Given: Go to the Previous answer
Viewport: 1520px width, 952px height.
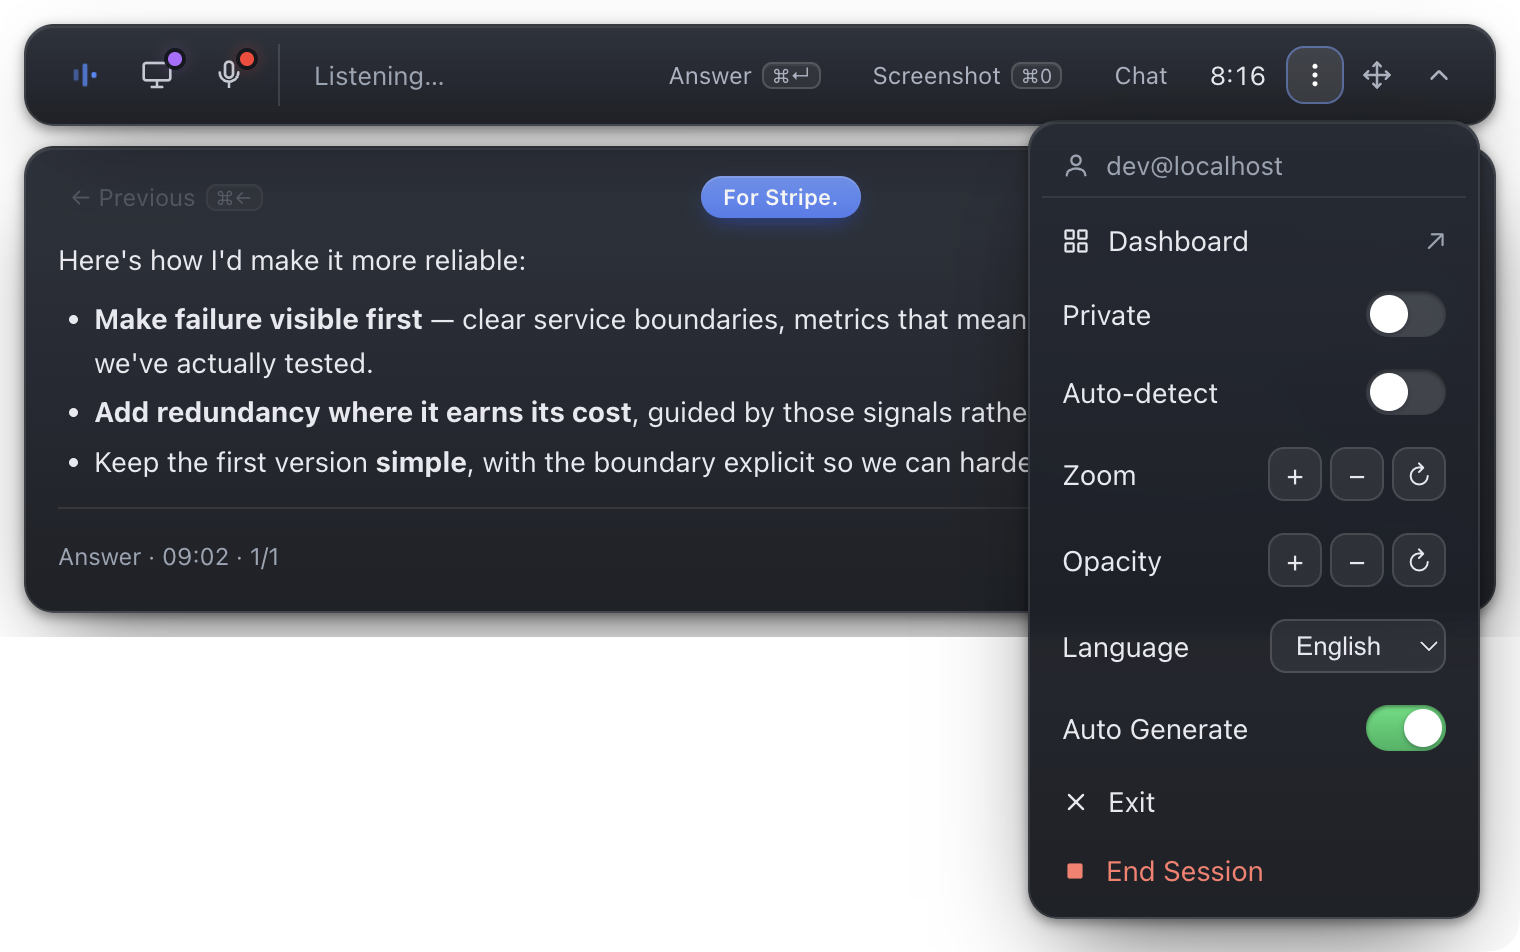Looking at the screenshot, I should [x=166, y=198].
